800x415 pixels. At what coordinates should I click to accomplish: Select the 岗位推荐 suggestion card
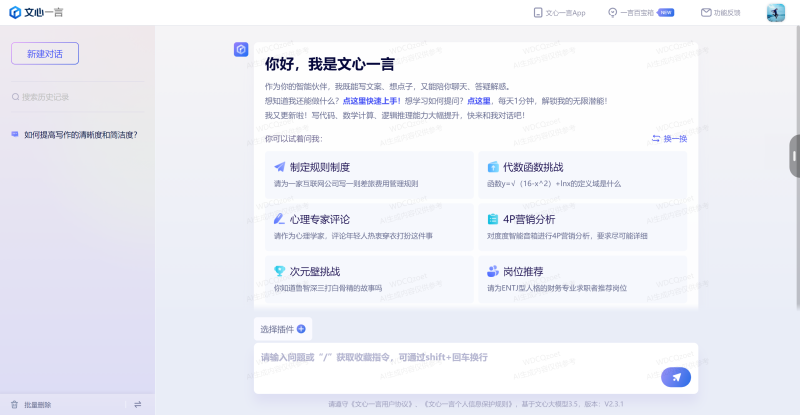(x=583, y=279)
